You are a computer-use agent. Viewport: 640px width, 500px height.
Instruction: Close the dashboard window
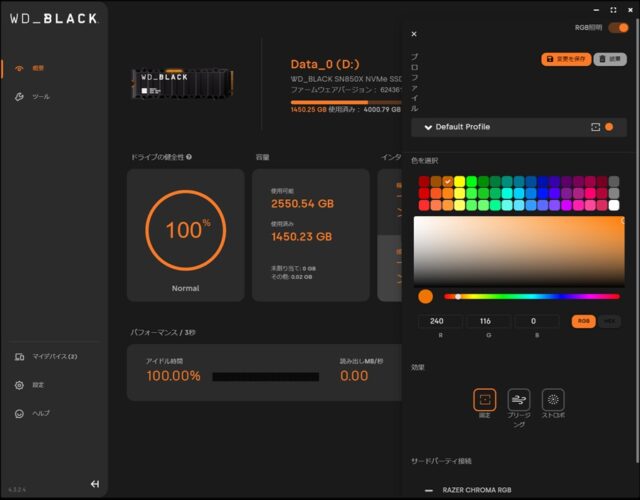(630, 10)
